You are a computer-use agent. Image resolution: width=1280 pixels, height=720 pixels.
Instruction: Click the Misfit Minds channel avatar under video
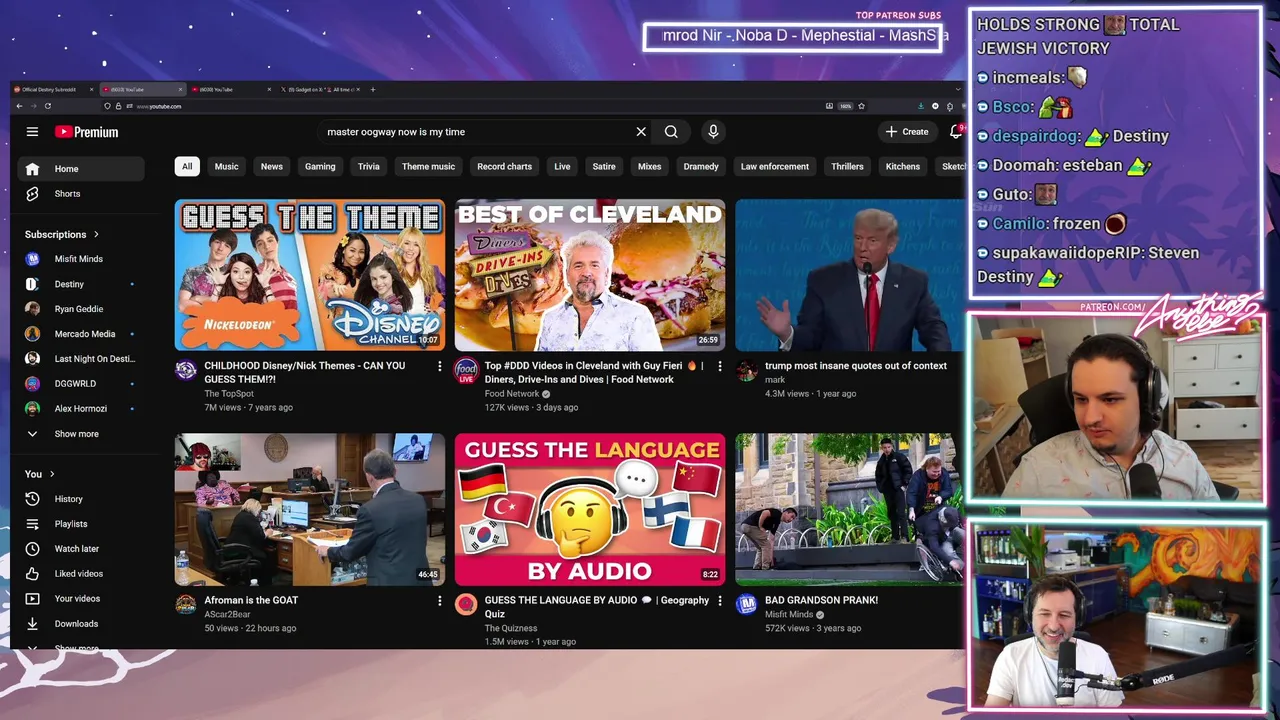[746, 604]
